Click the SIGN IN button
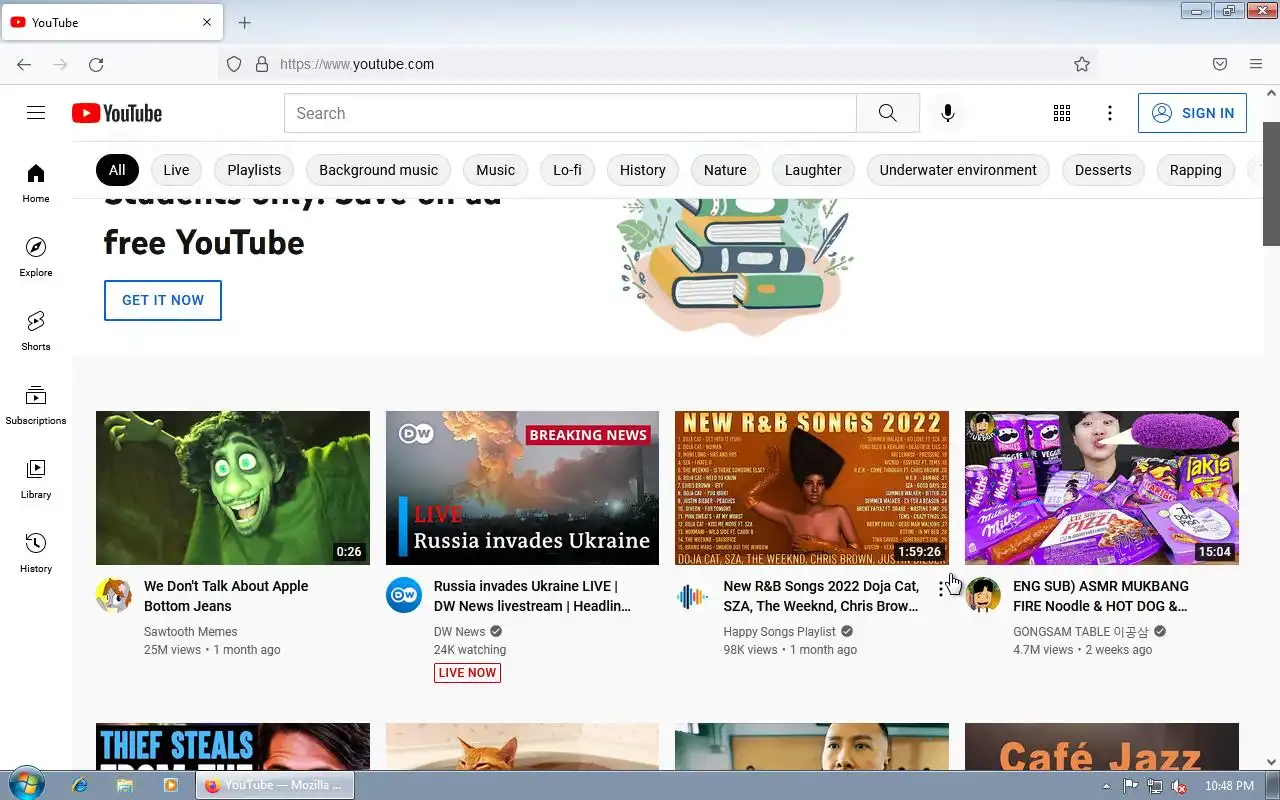The height and width of the screenshot is (800, 1280). [1192, 113]
